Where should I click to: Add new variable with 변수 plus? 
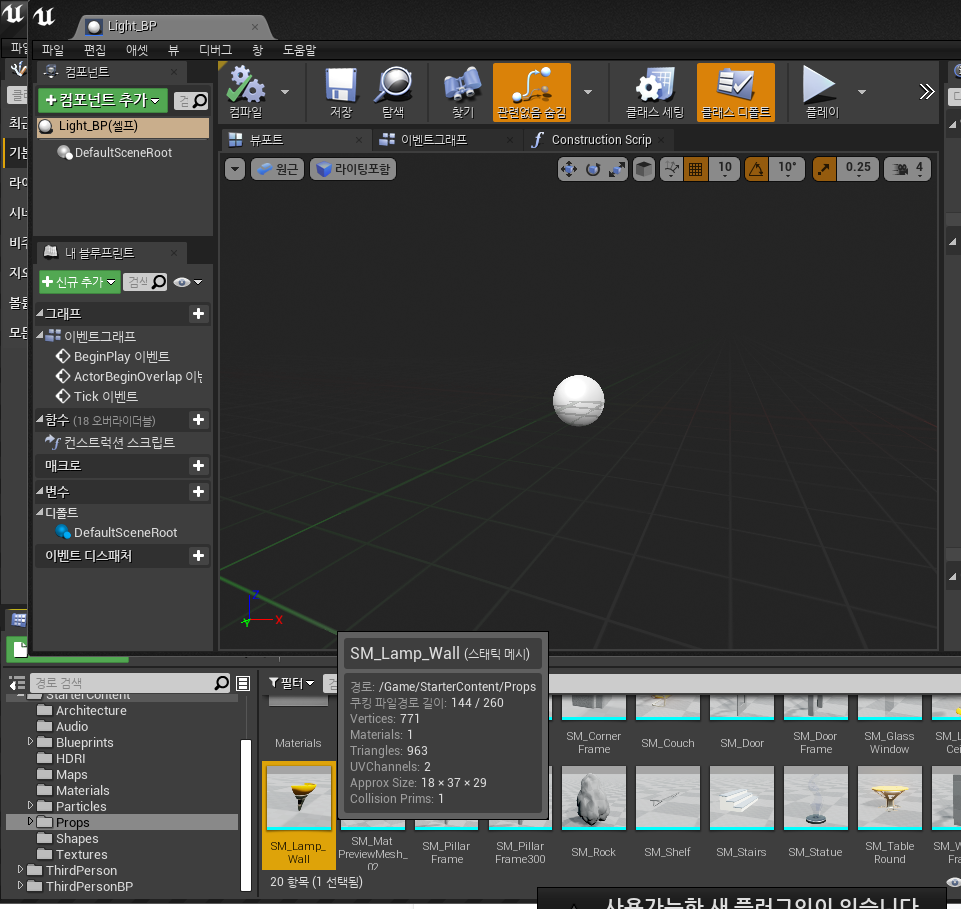198,492
